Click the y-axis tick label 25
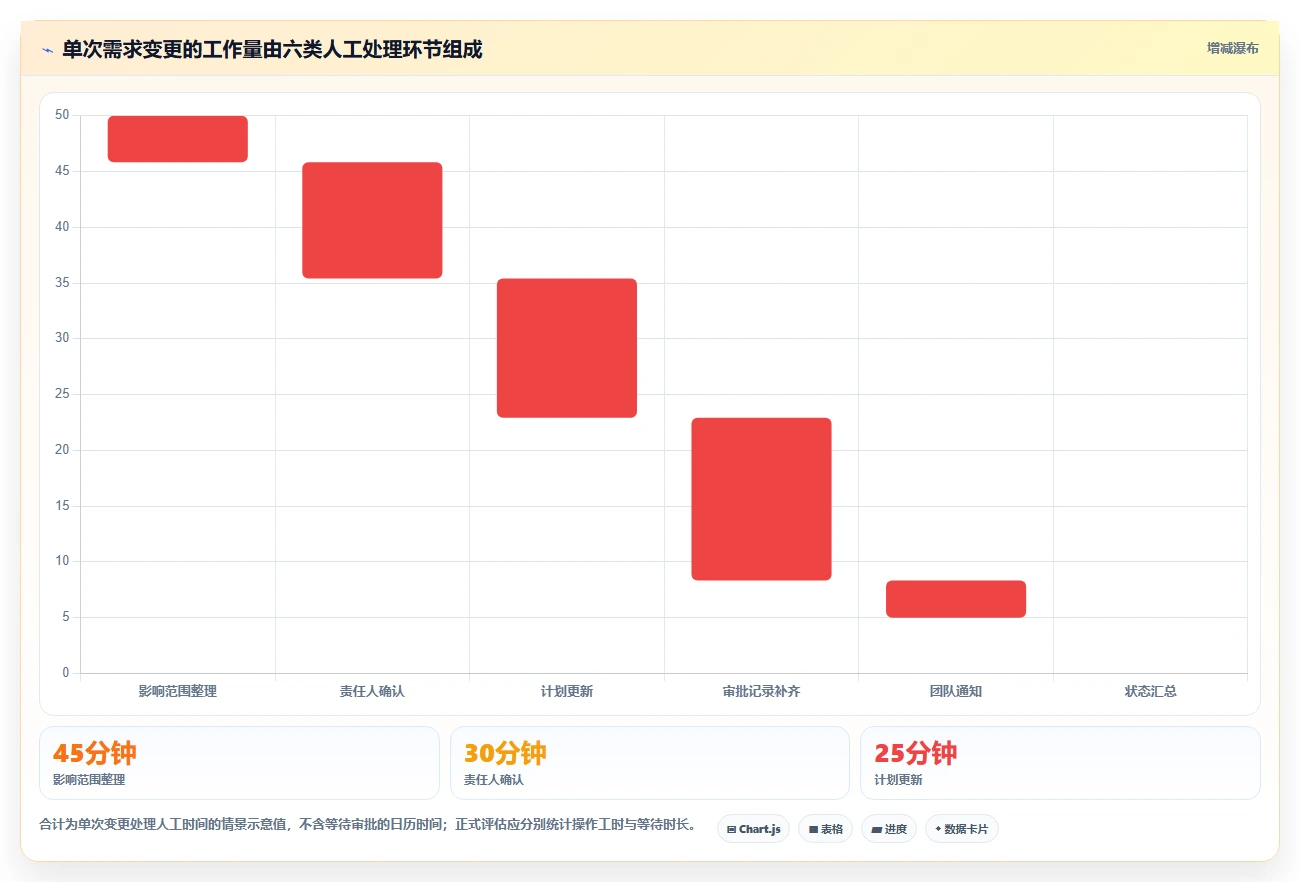Viewport: 1300px width, 882px height. coord(62,394)
